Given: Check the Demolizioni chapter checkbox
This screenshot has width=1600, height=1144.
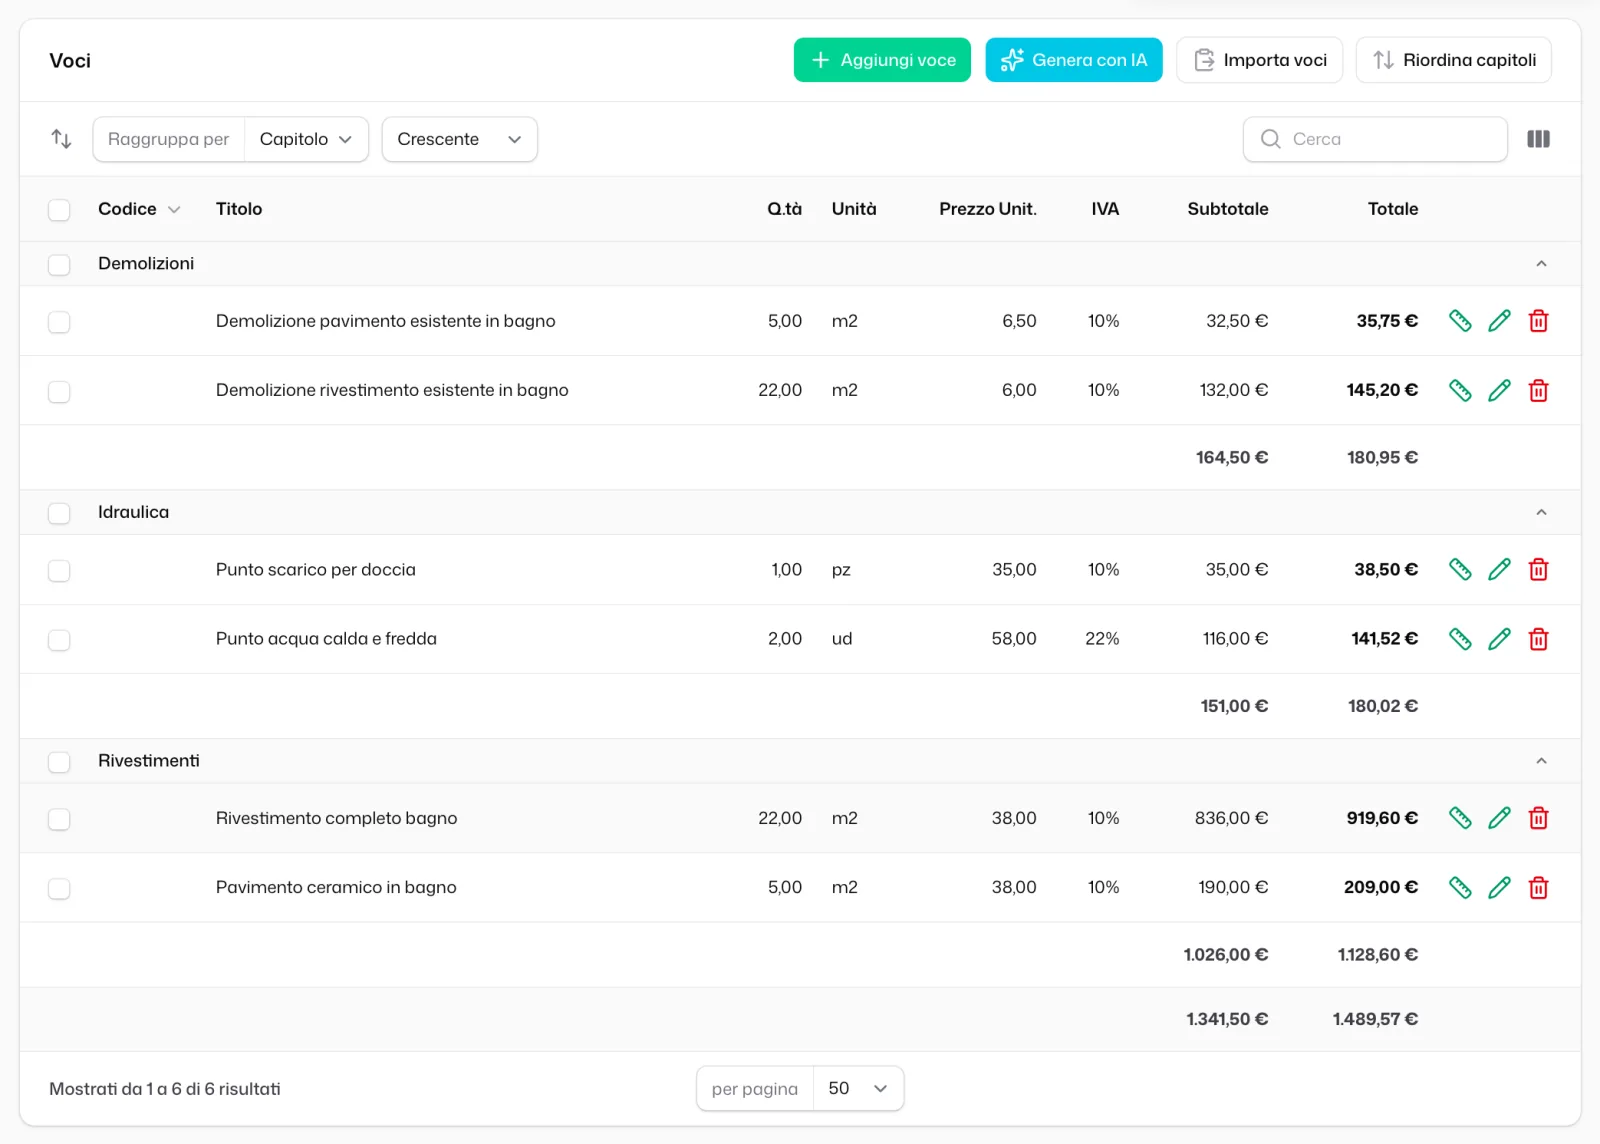Looking at the screenshot, I should [x=59, y=265].
